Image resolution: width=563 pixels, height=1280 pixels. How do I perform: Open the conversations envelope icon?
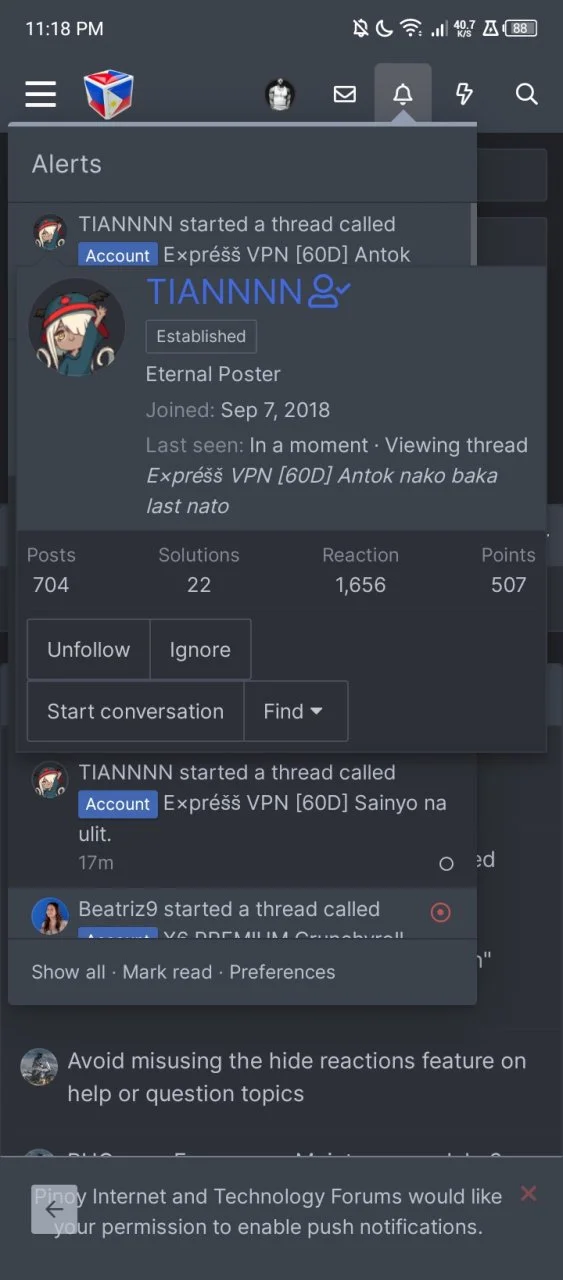(345, 94)
